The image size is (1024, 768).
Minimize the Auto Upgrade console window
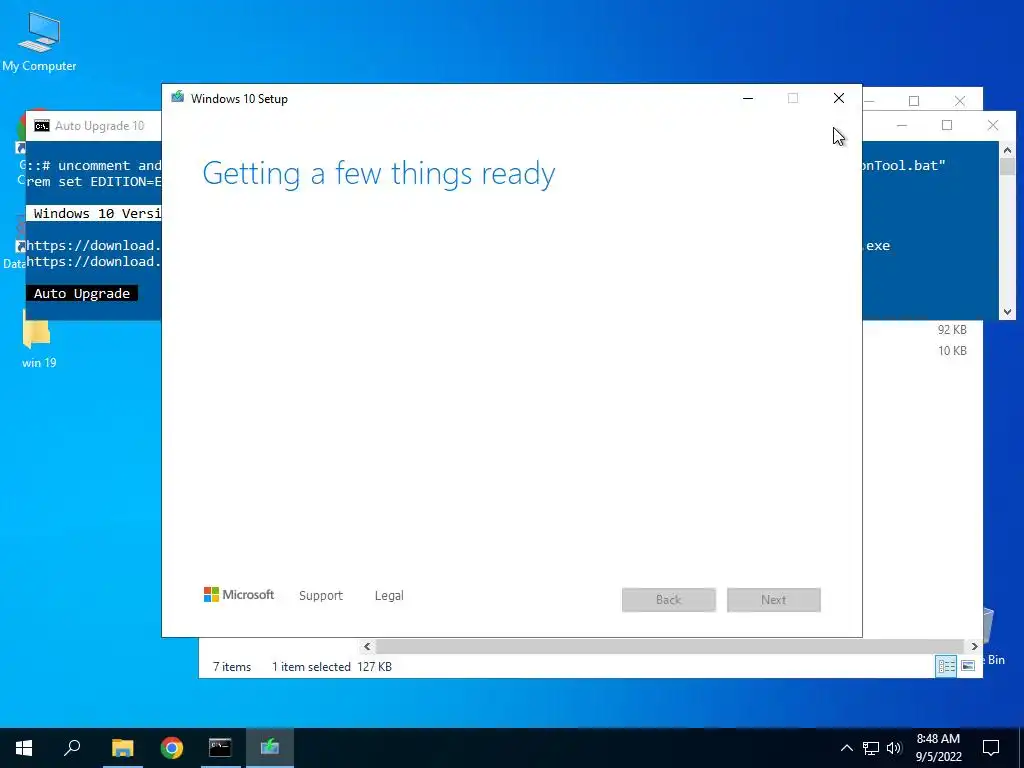tap(902, 125)
